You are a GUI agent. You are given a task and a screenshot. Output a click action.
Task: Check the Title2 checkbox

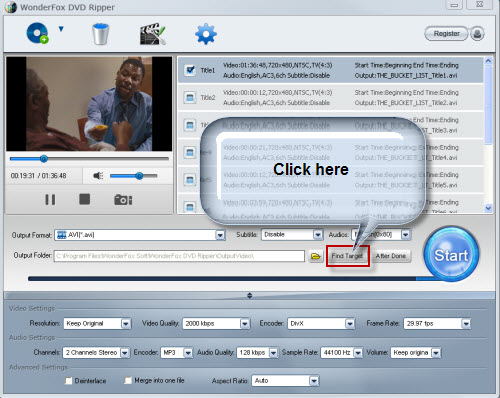point(190,98)
